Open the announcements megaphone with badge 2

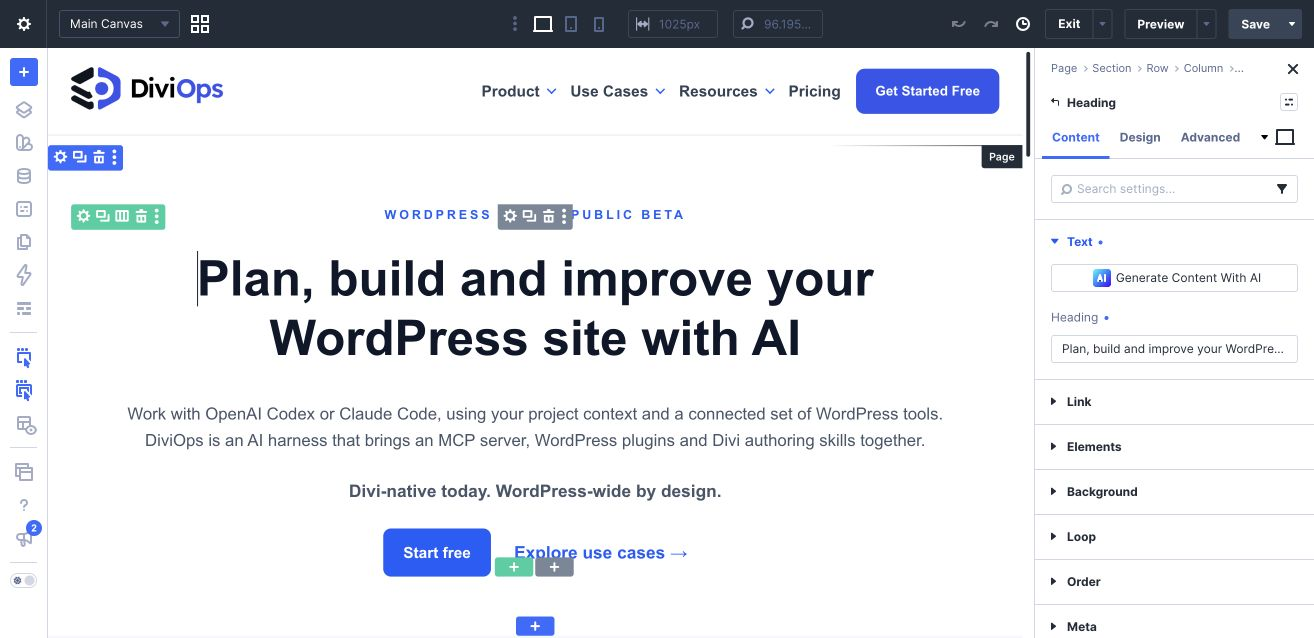(25, 538)
